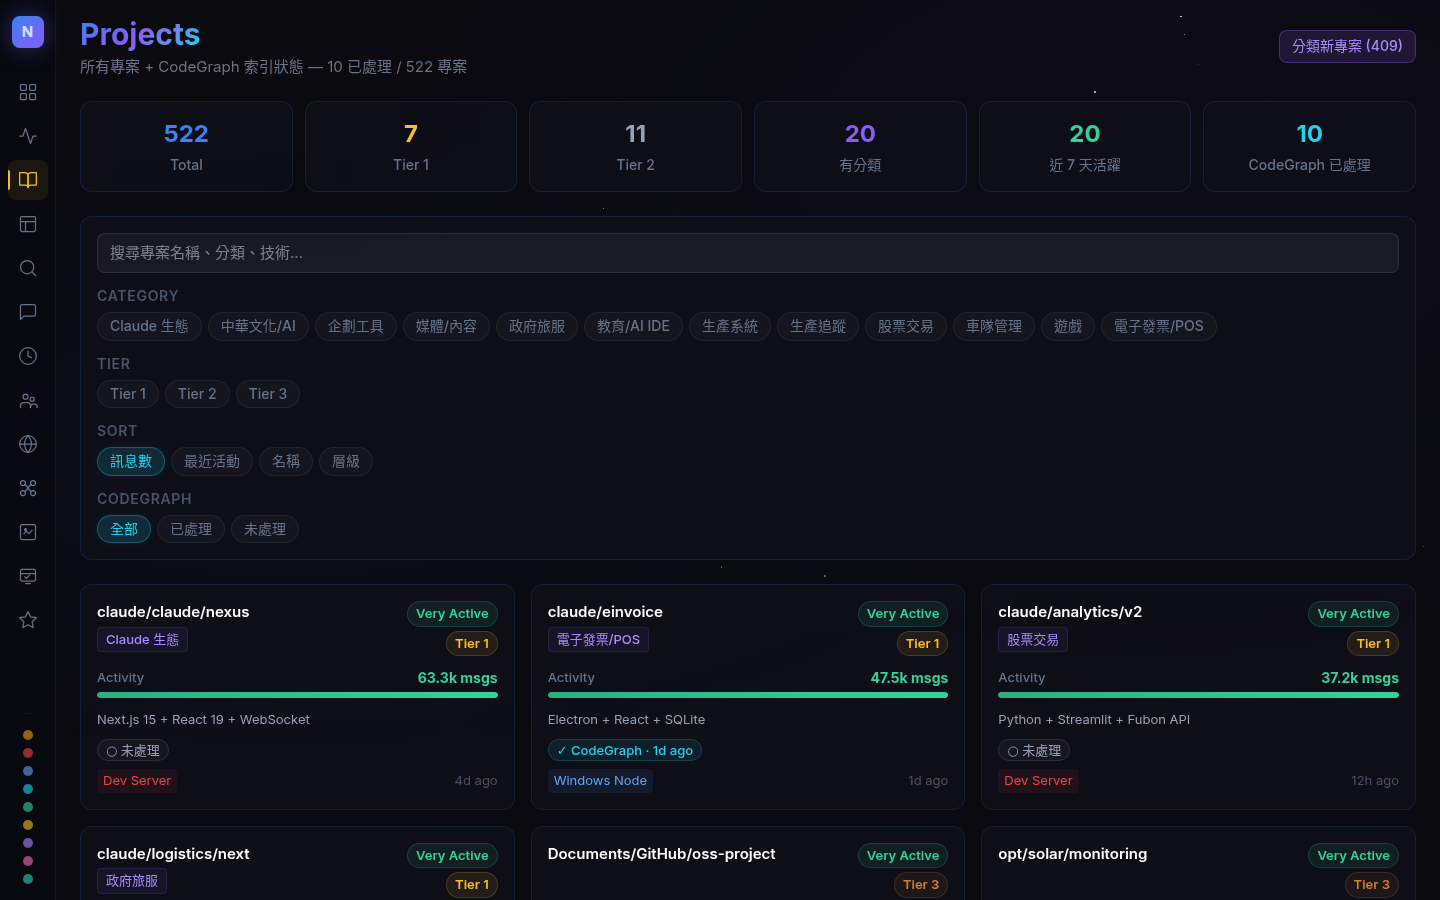Screen dimensions: 1440x900
Task: Toggle the 媒體/內容 category filter
Action: point(446,326)
